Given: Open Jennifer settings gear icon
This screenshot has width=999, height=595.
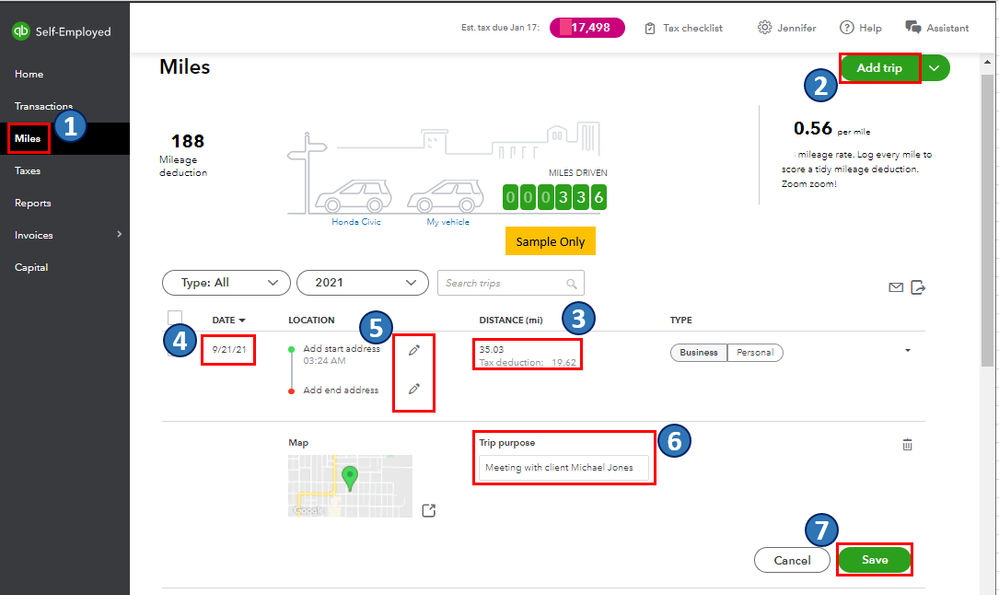Looking at the screenshot, I should click(764, 27).
